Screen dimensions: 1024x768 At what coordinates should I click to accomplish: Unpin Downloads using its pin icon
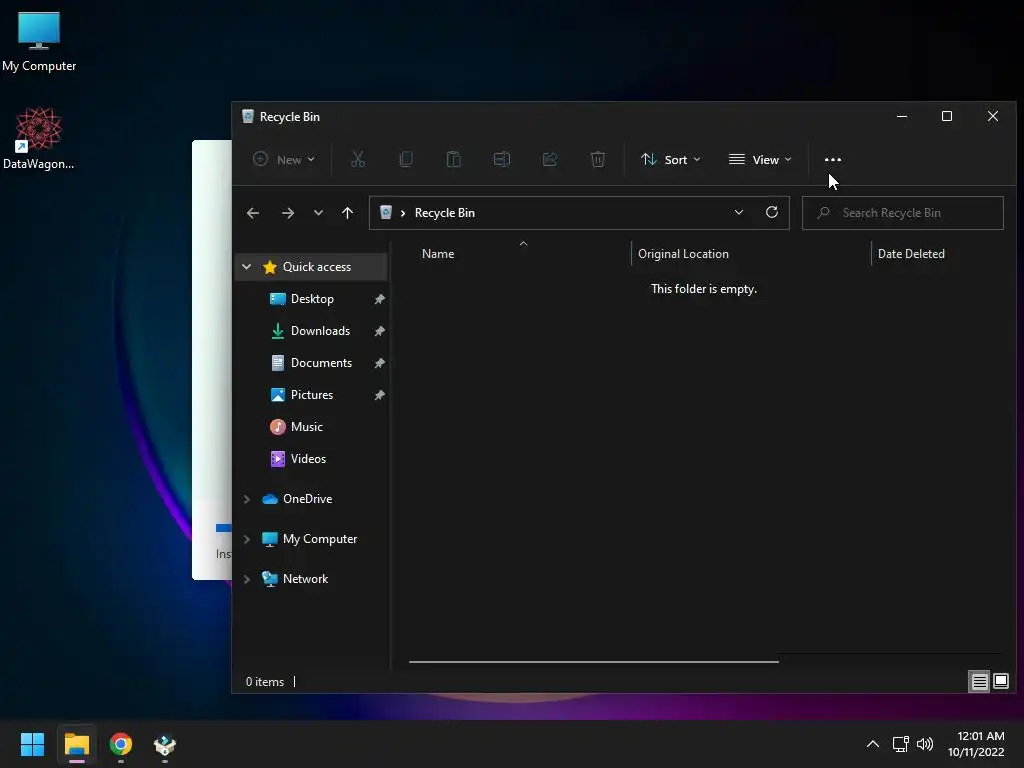click(379, 331)
